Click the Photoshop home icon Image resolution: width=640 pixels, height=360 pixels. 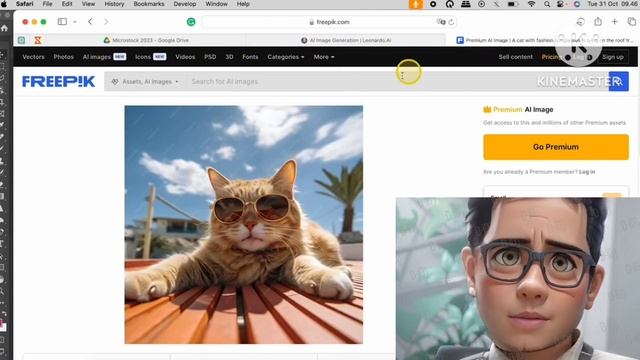click(4, 28)
